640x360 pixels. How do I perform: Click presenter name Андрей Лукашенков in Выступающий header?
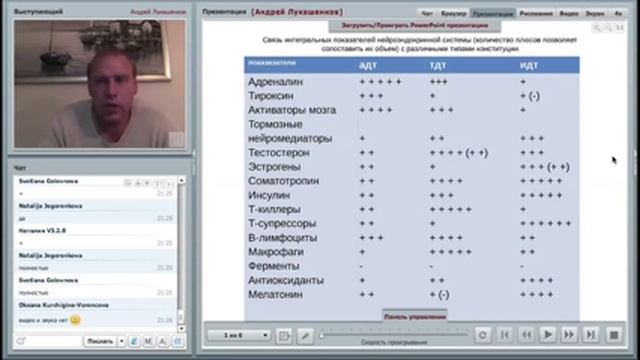pyautogui.click(x=158, y=12)
